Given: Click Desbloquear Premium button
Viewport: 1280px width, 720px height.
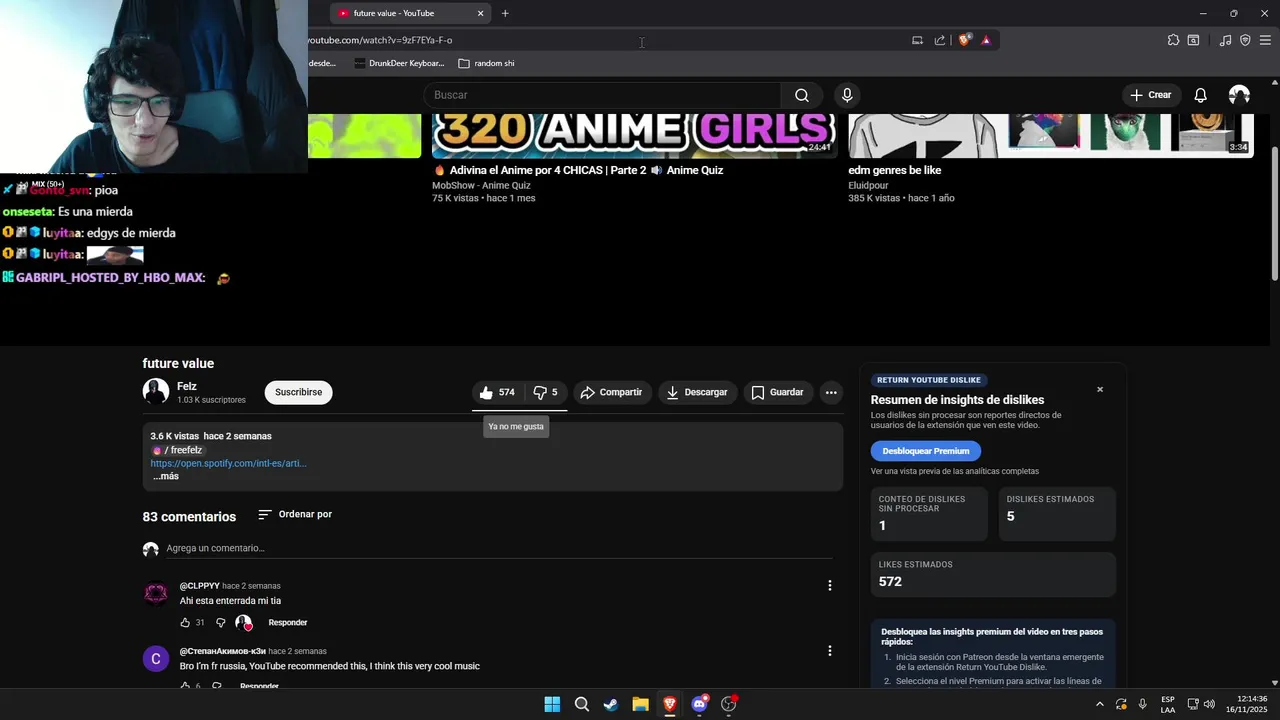Looking at the screenshot, I should (x=926, y=451).
